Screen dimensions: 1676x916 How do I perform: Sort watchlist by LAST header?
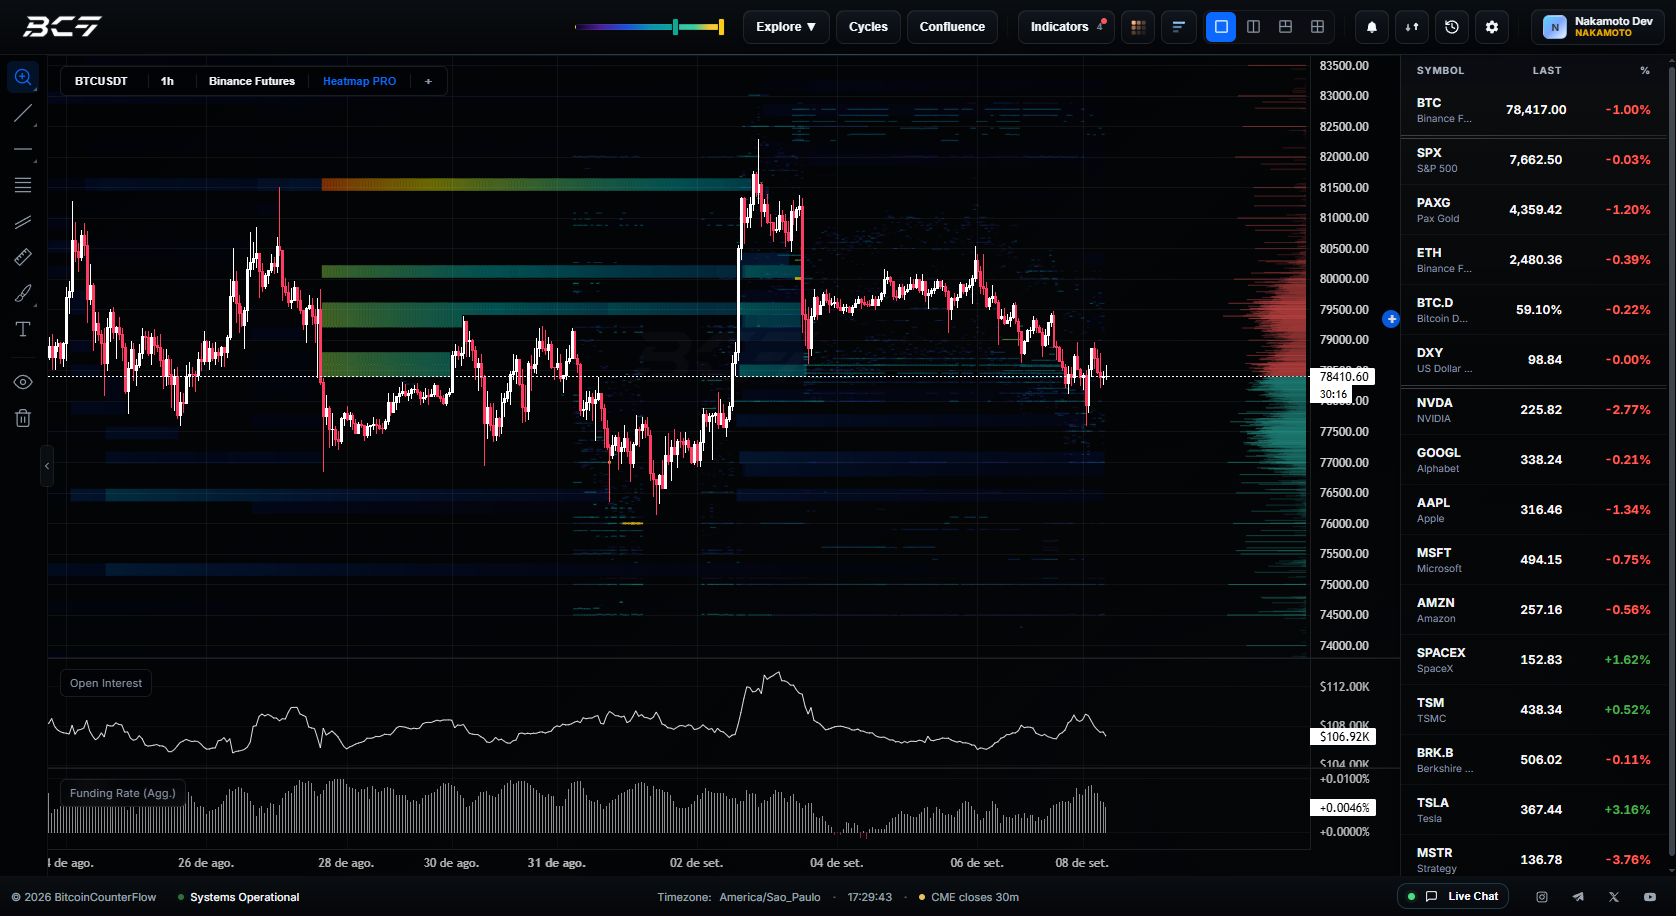pos(1546,71)
